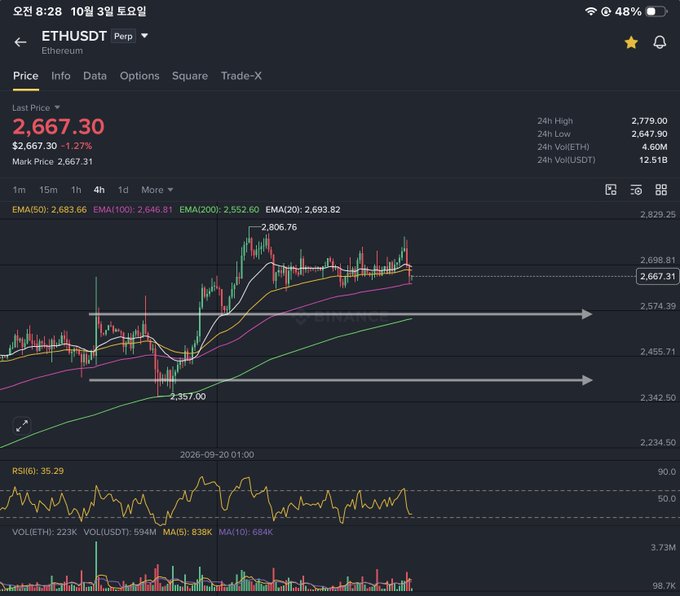This screenshot has height=596, width=680.
Task: Select the 1d timeframe
Action: 123,190
